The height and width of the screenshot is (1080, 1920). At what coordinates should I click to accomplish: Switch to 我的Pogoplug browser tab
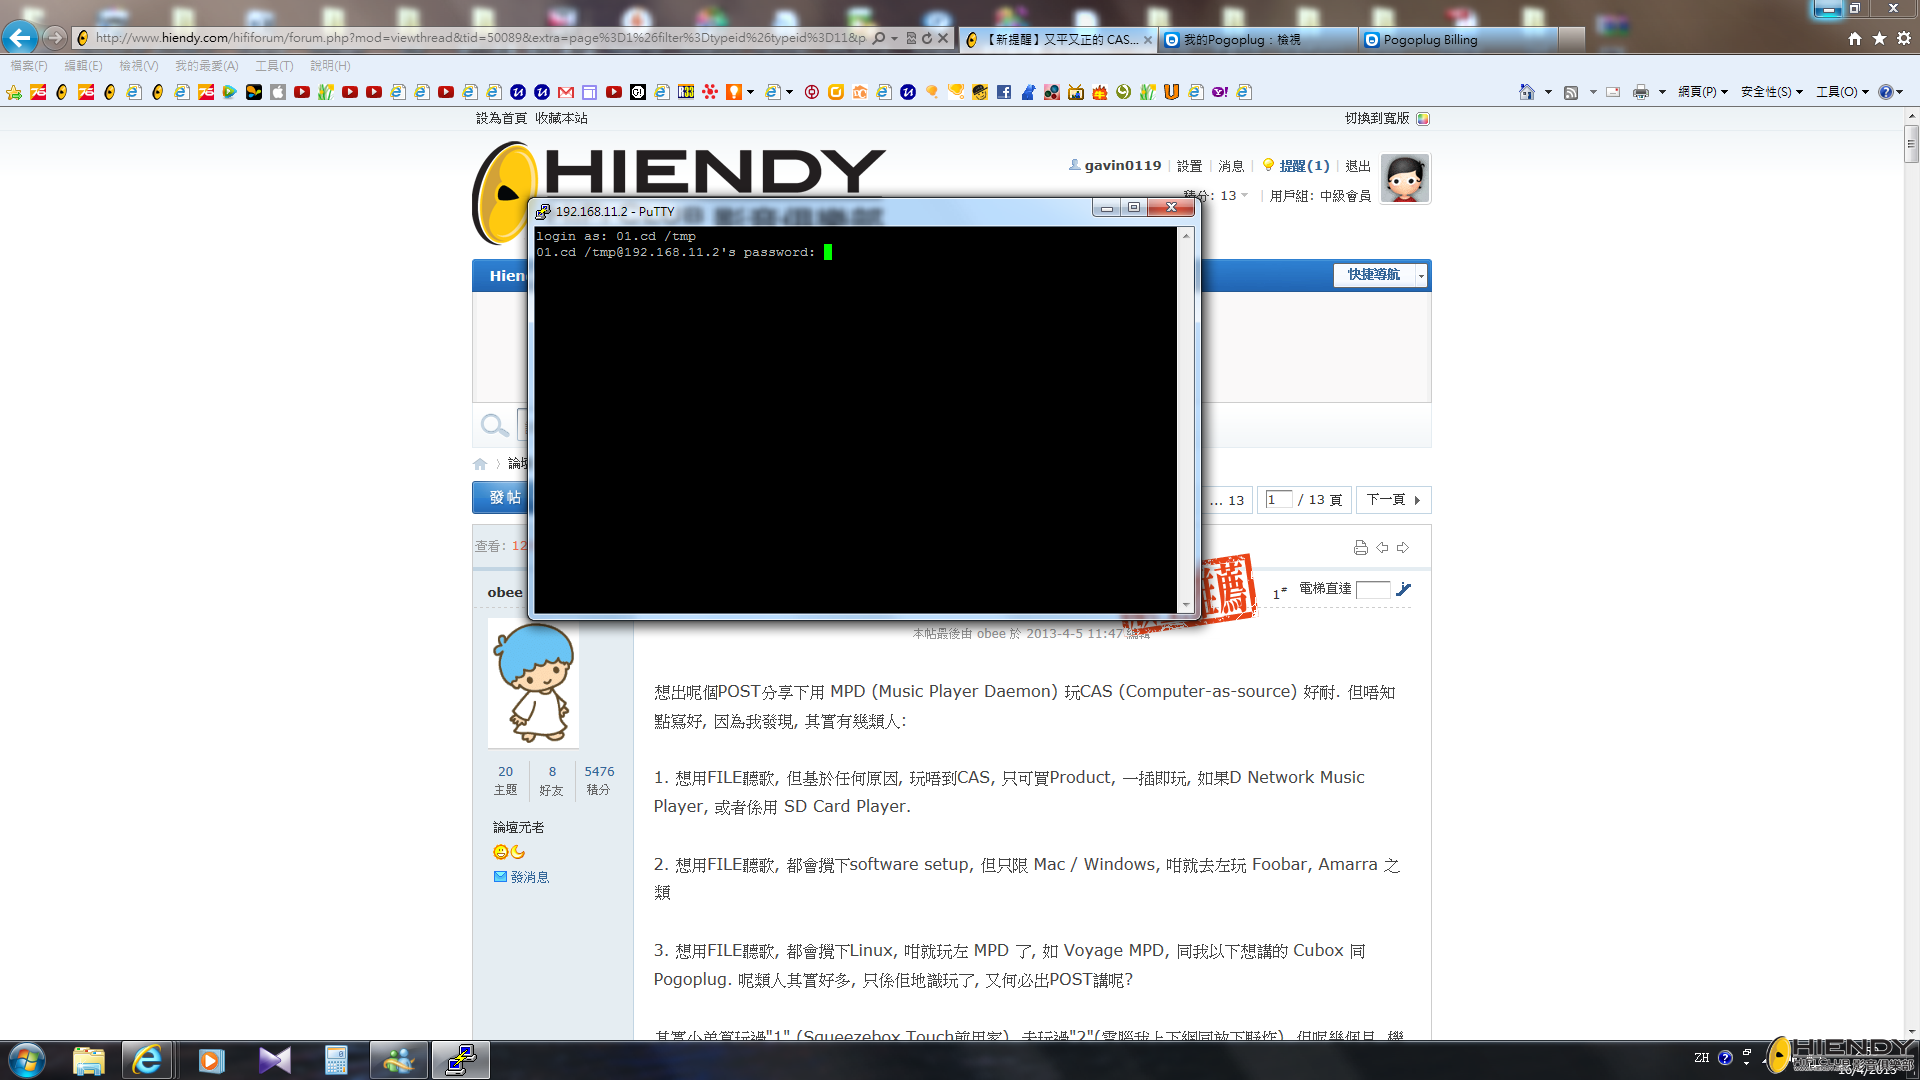point(1241,40)
